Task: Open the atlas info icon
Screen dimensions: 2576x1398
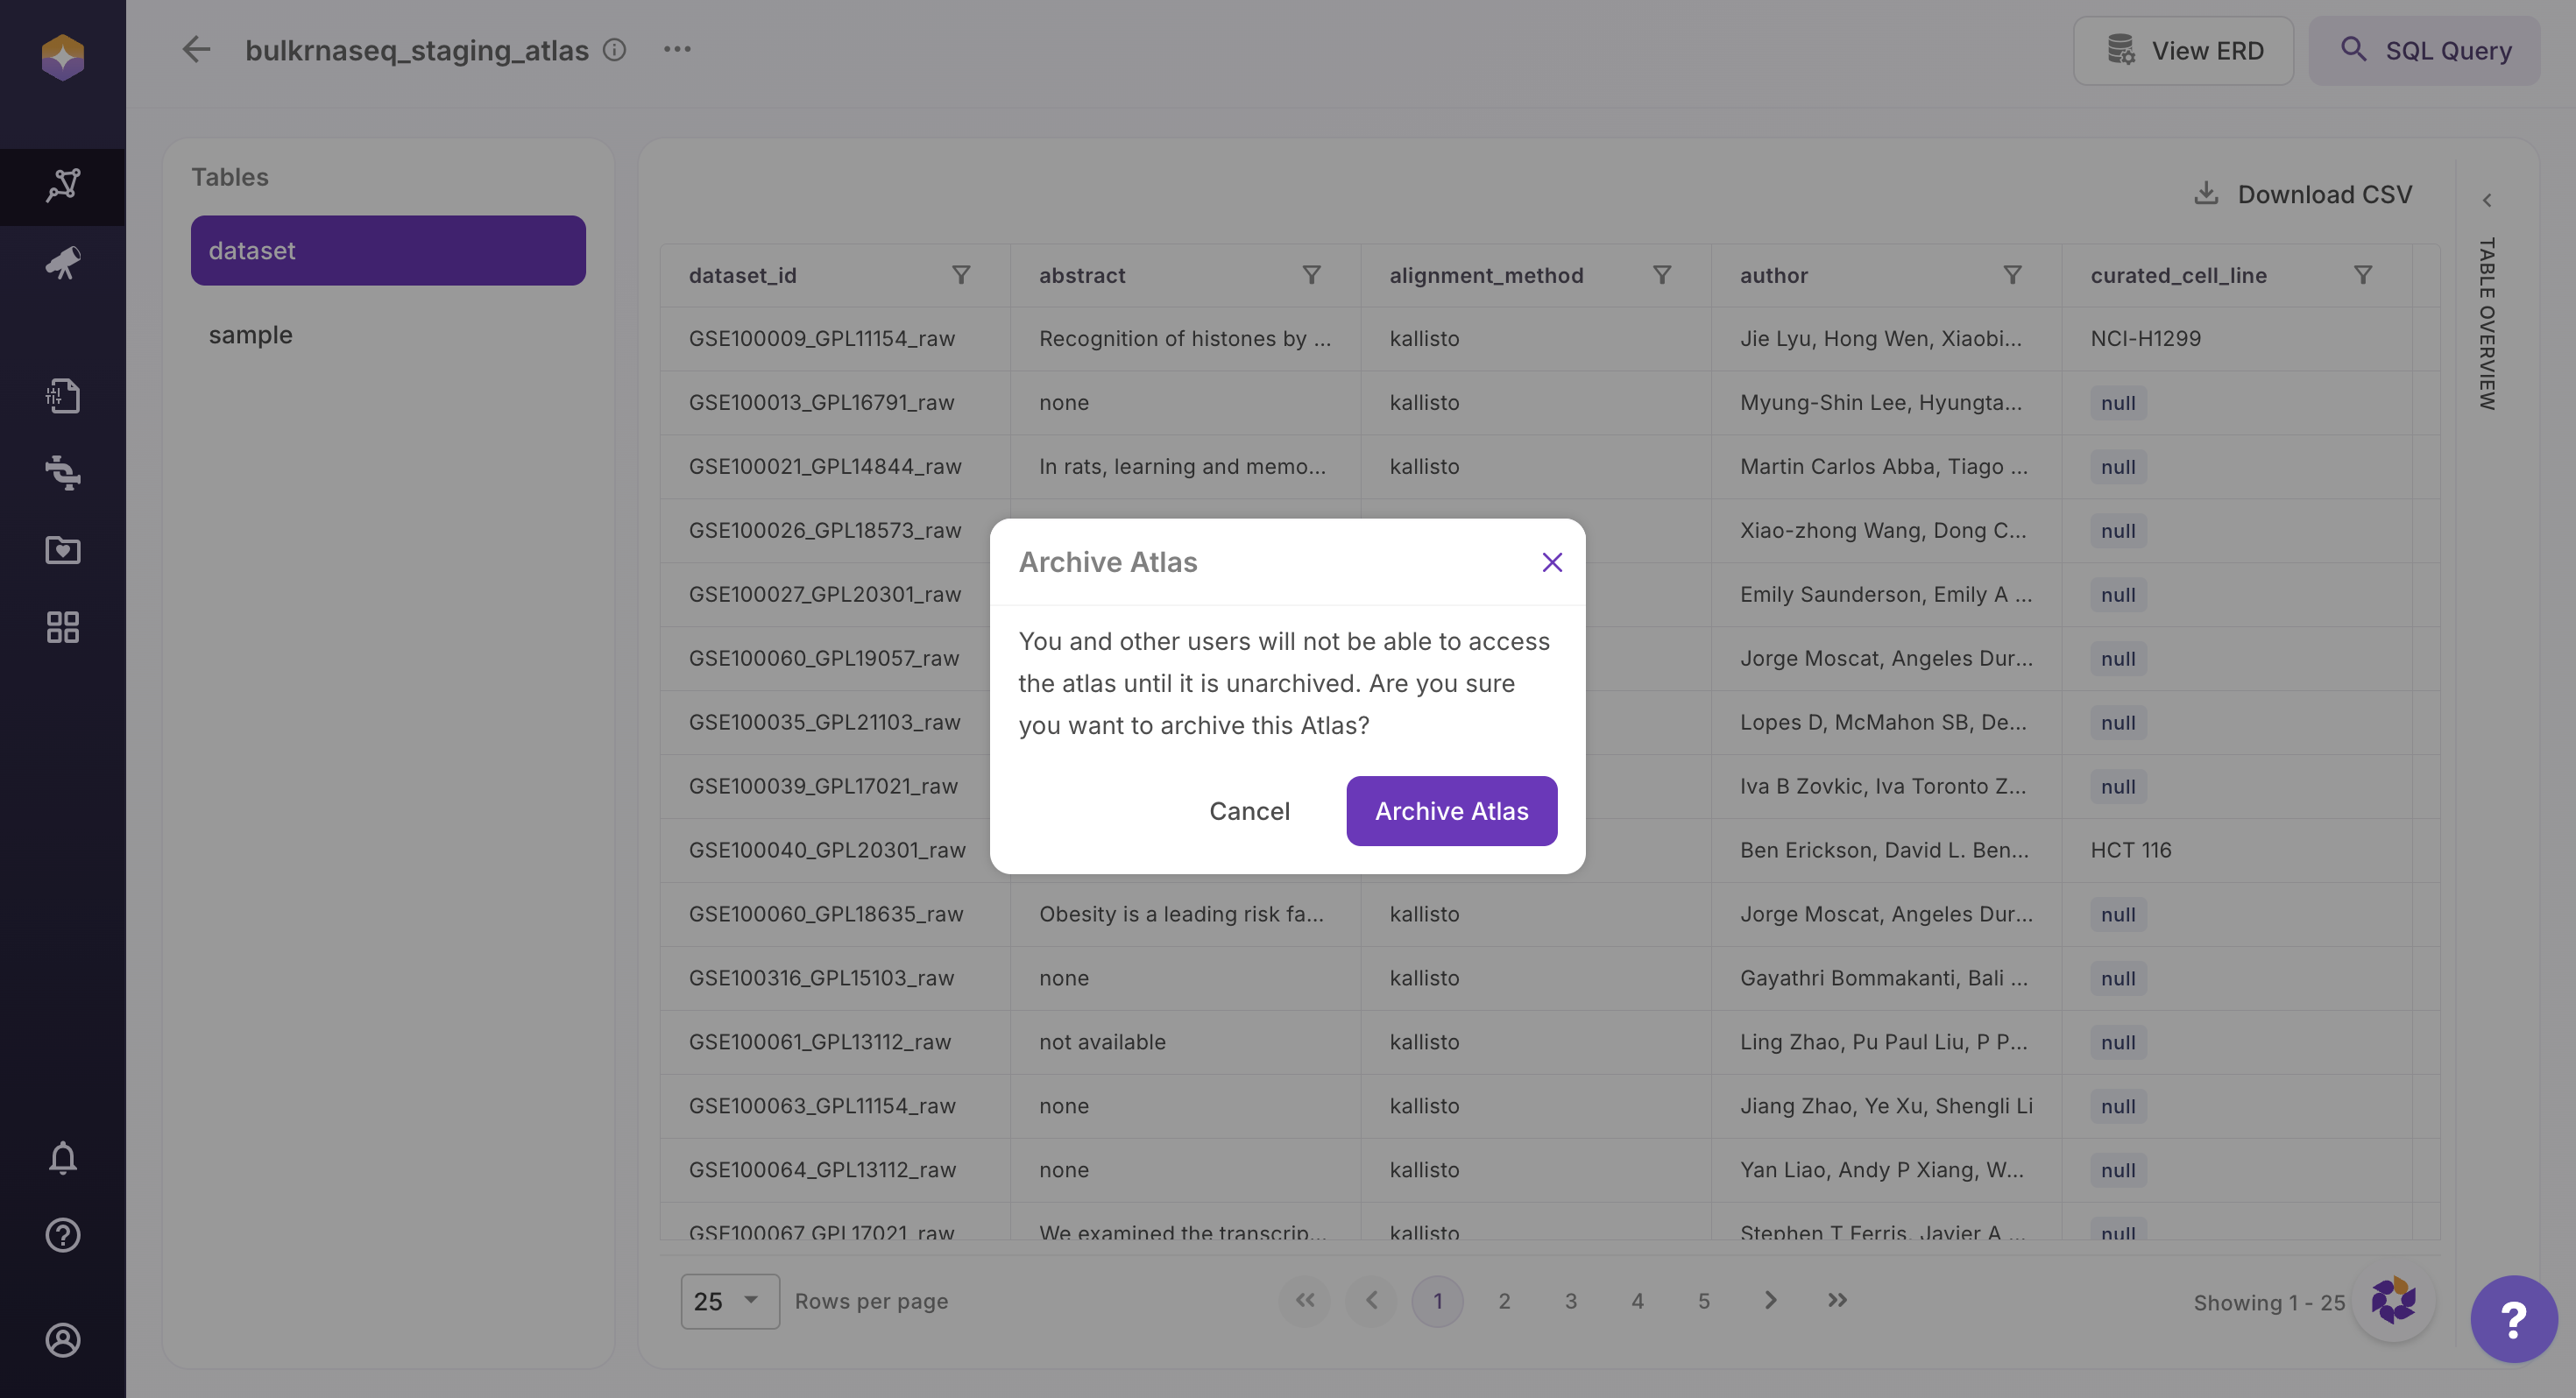Action: pos(615,50)
